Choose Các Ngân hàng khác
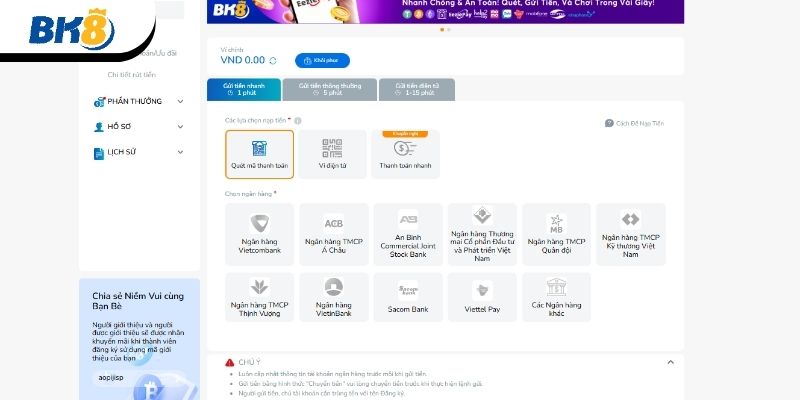This screenshot has height=400, width=800. click(556, 297)
